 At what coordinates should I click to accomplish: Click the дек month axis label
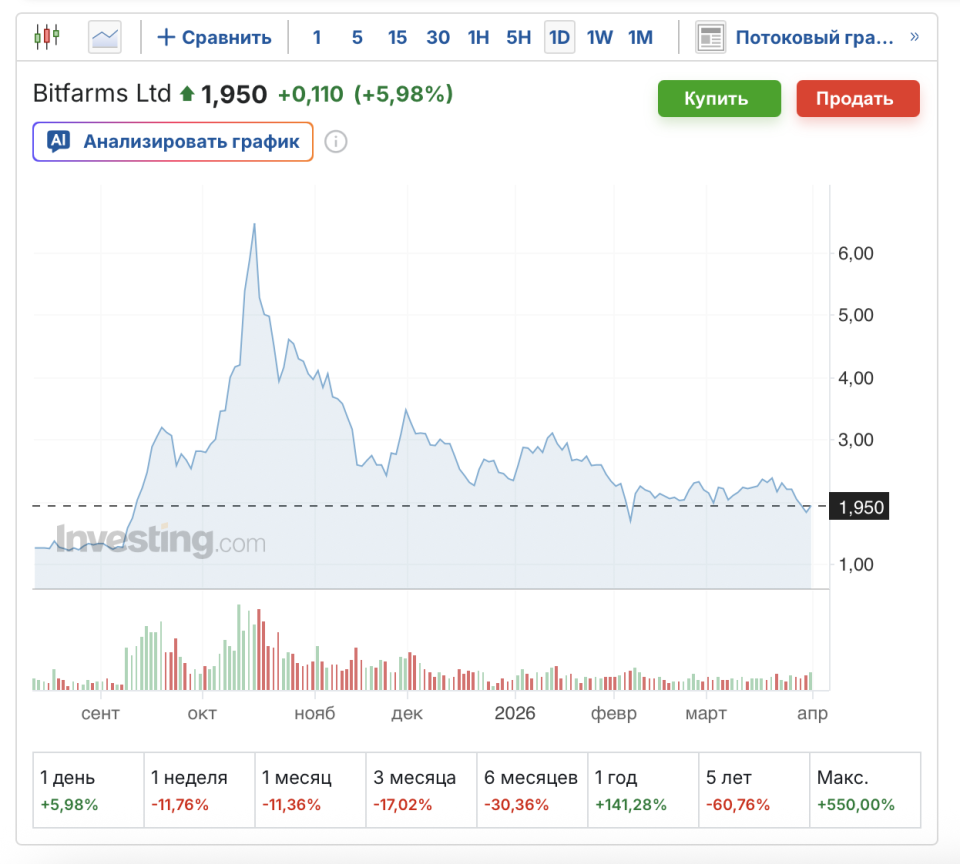(407, 713)
